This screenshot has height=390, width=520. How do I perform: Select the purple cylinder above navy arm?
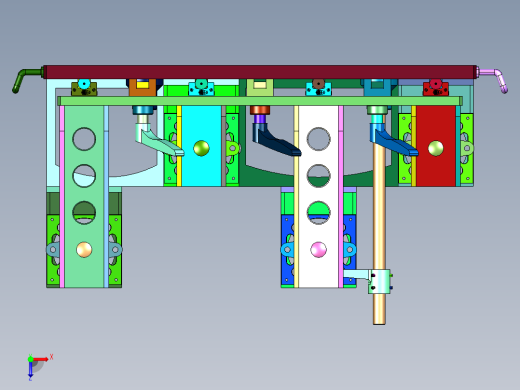pyautogui.click(x=260, y=119)
